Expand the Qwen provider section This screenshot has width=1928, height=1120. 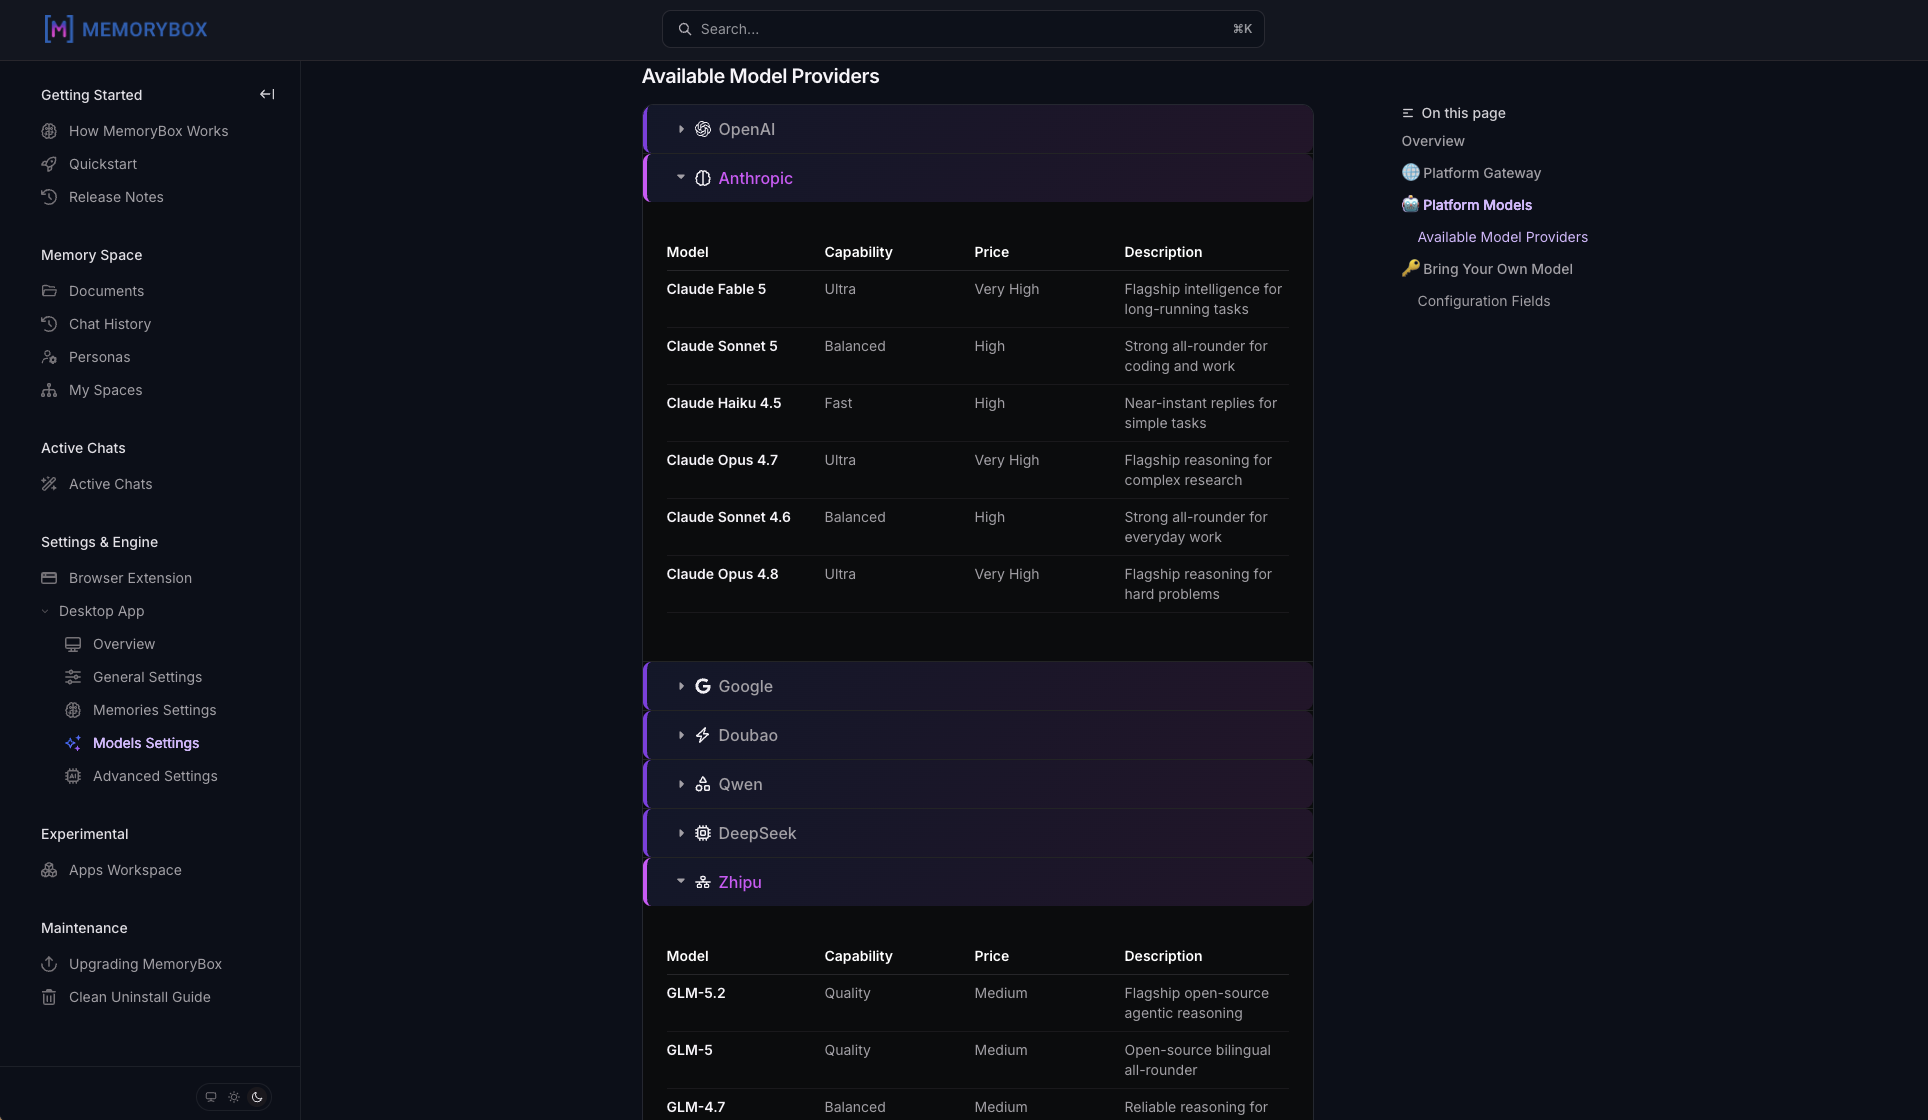(x=978, y=784)
